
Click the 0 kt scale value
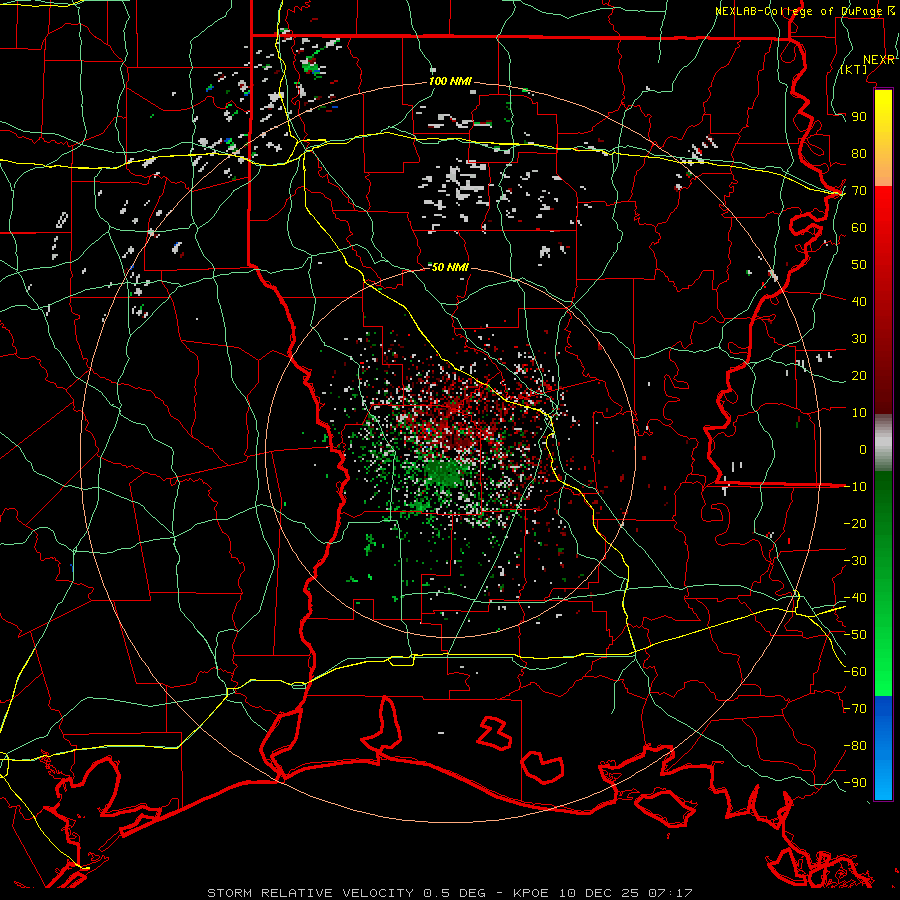(863, 449)
